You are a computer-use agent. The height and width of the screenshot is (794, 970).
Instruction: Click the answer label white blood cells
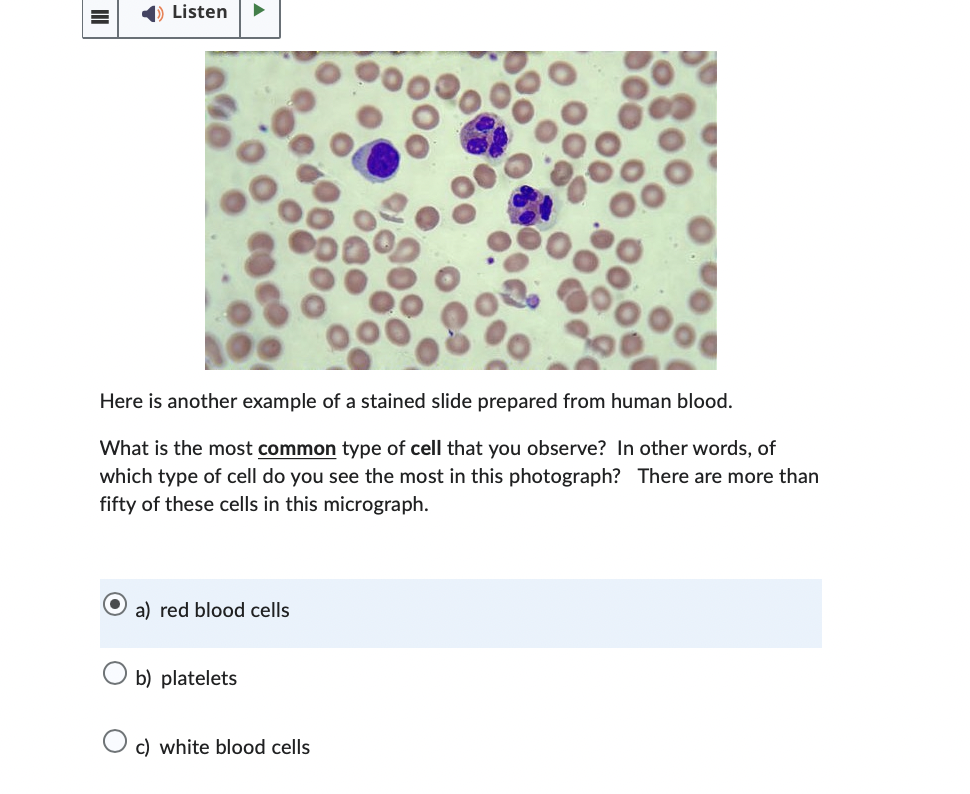click(234, 747)
